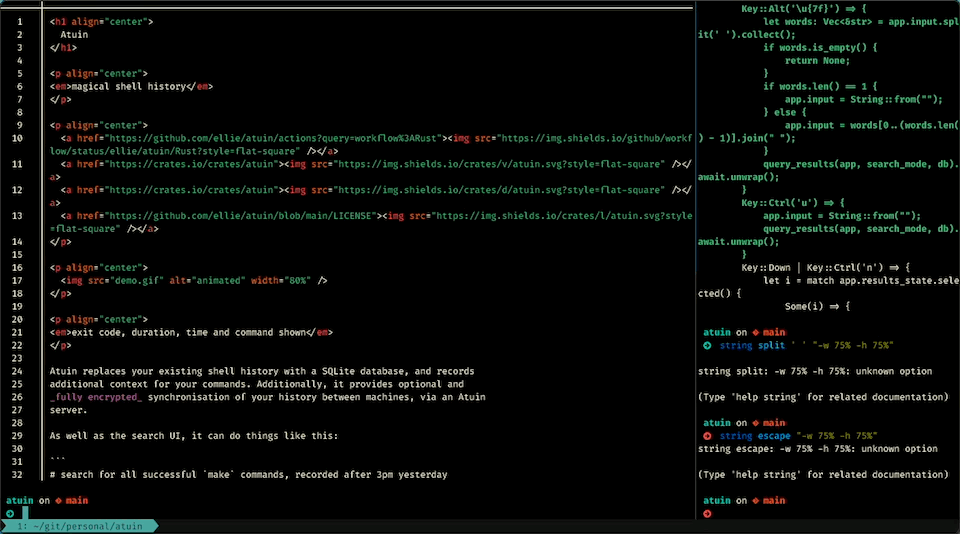Click the teal prompt arrow before "string split"
This screenshot has height=534, width=960.
(x=707, y=344)
